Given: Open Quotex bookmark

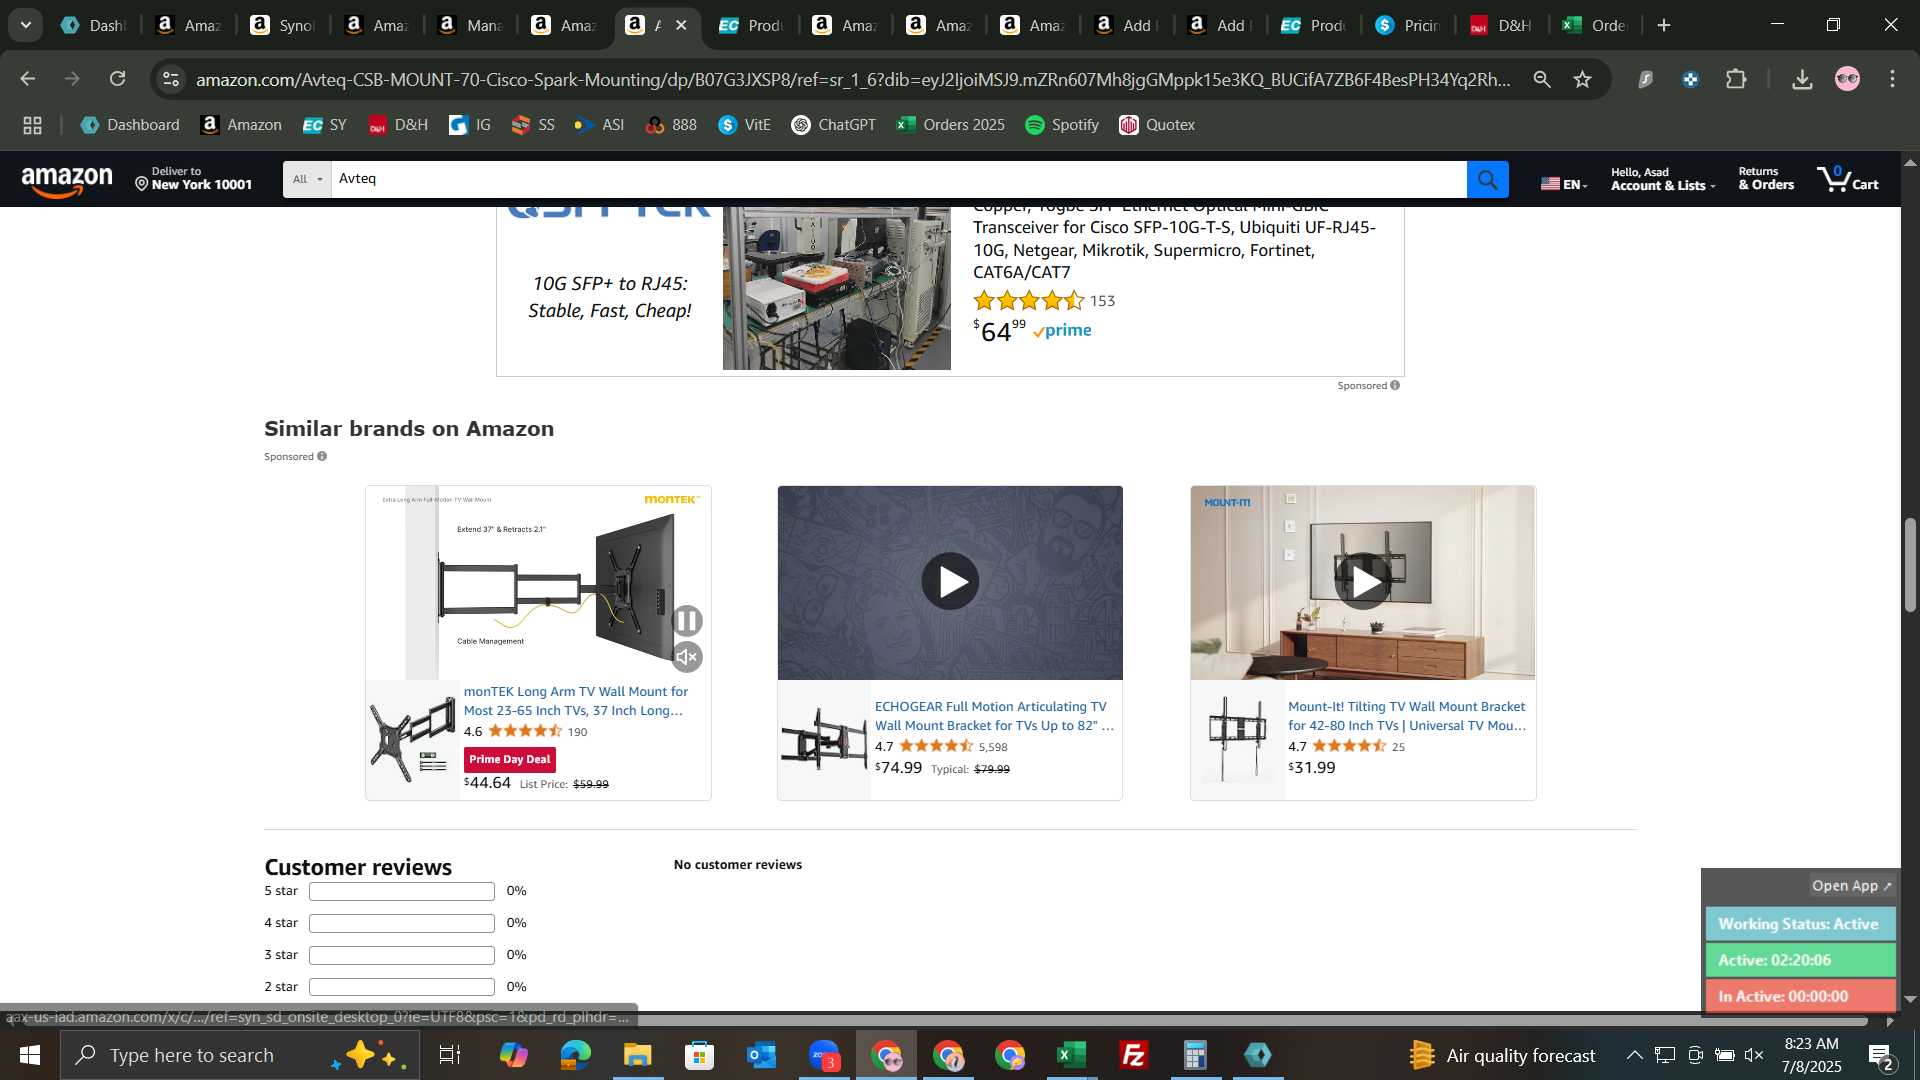Looking at the screenshot, I should pyautogui.click(x=1157, y=125).
